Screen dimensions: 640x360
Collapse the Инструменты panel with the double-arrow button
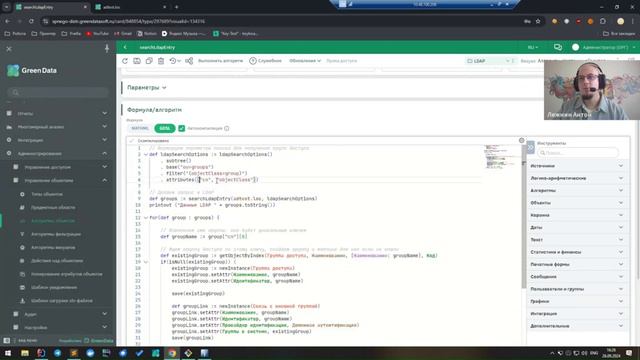(530, 147)
